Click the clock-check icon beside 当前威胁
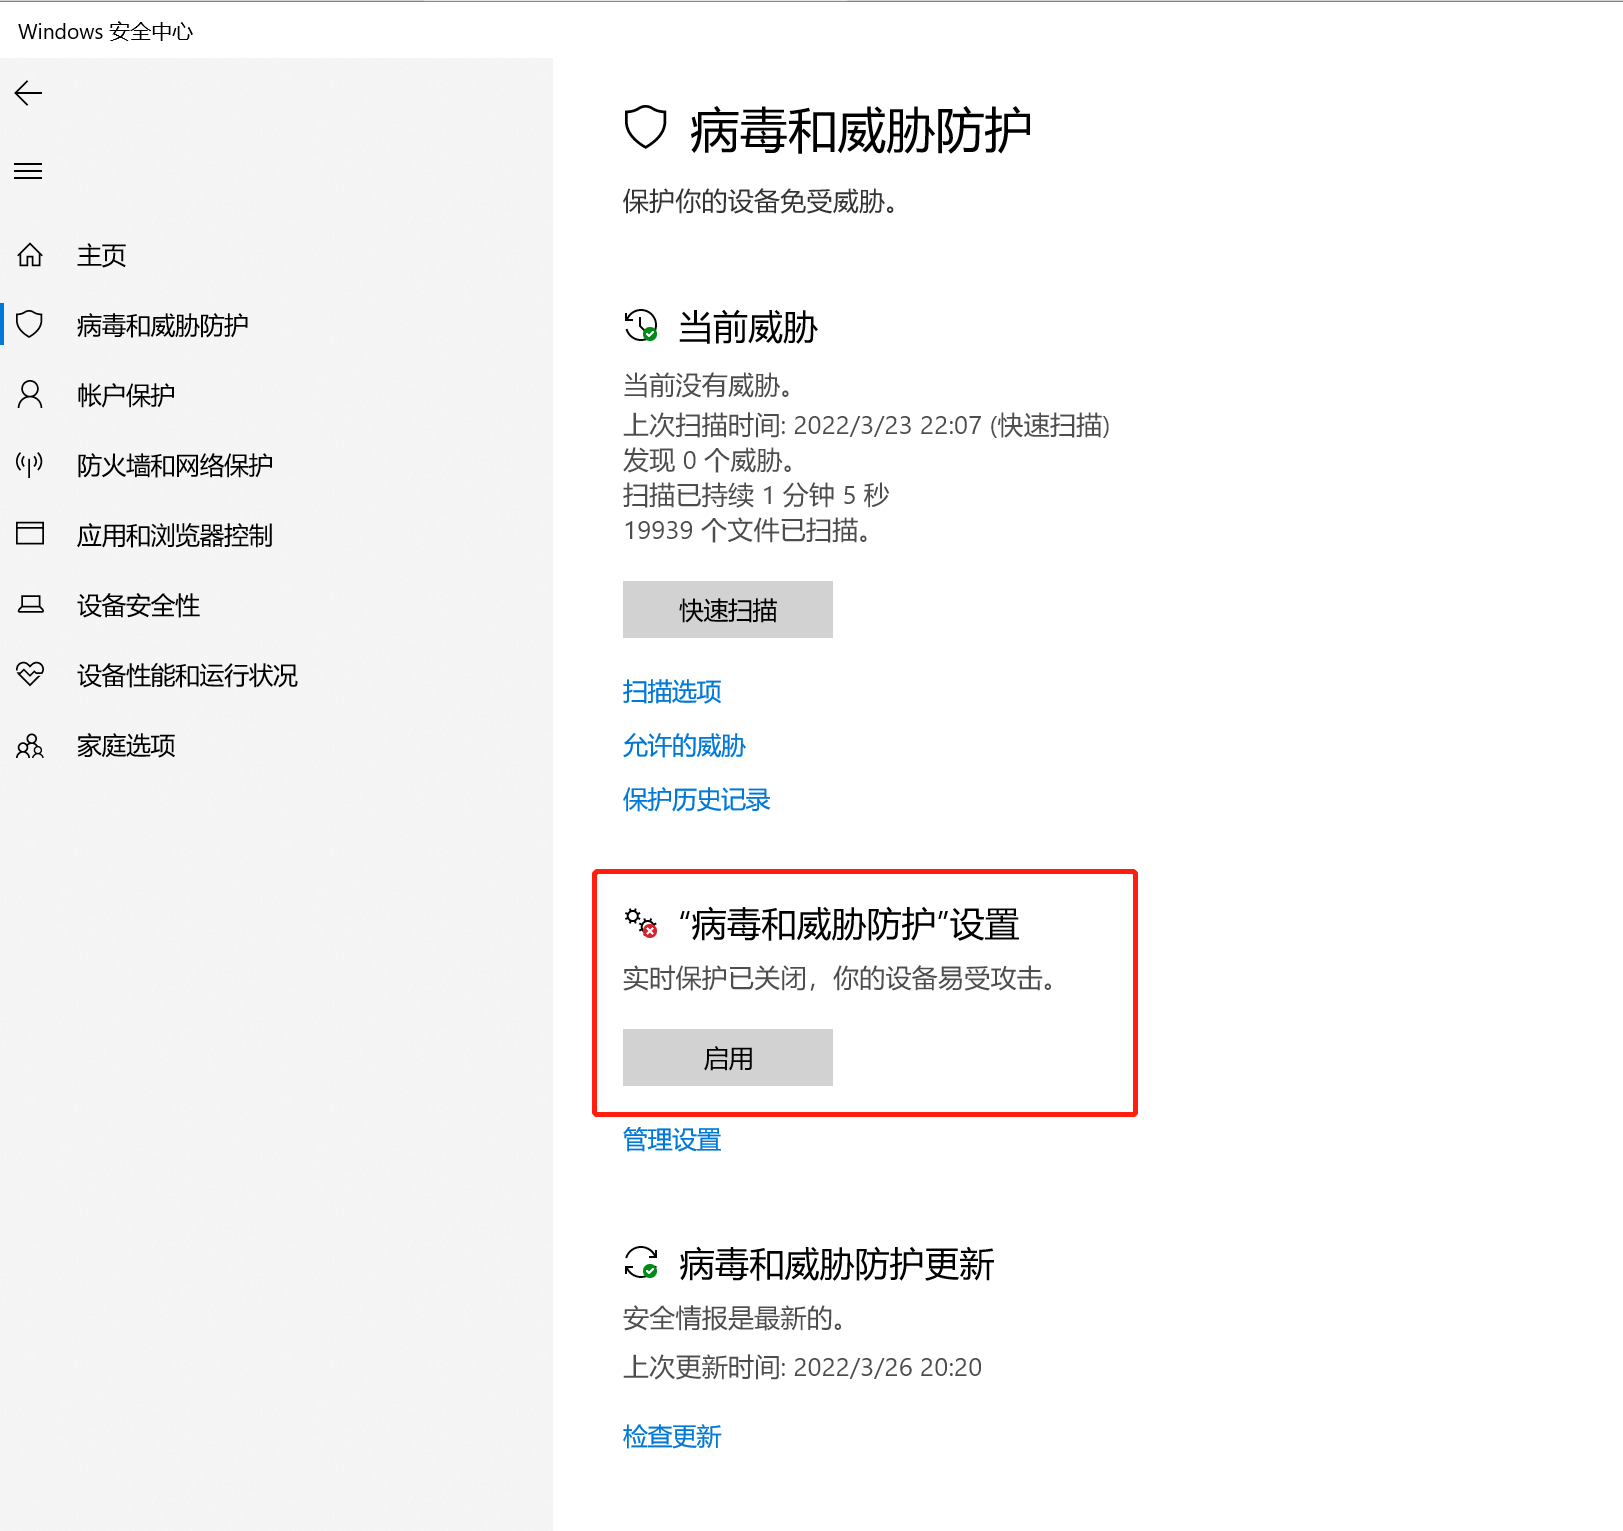The image size is (1623, 1531). pyautogui.click(x=641, y=326)
